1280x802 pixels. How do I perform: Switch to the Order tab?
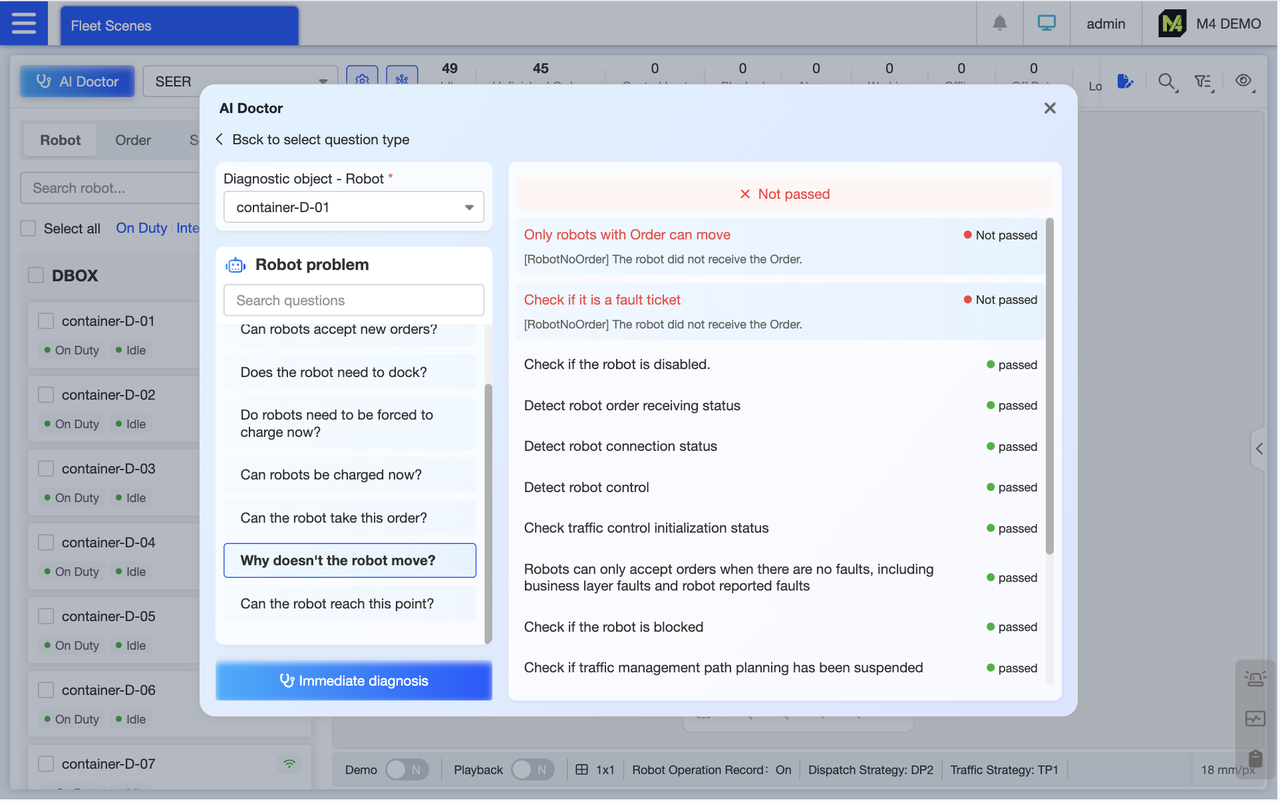pyautogui.click(x=132, y=140)
